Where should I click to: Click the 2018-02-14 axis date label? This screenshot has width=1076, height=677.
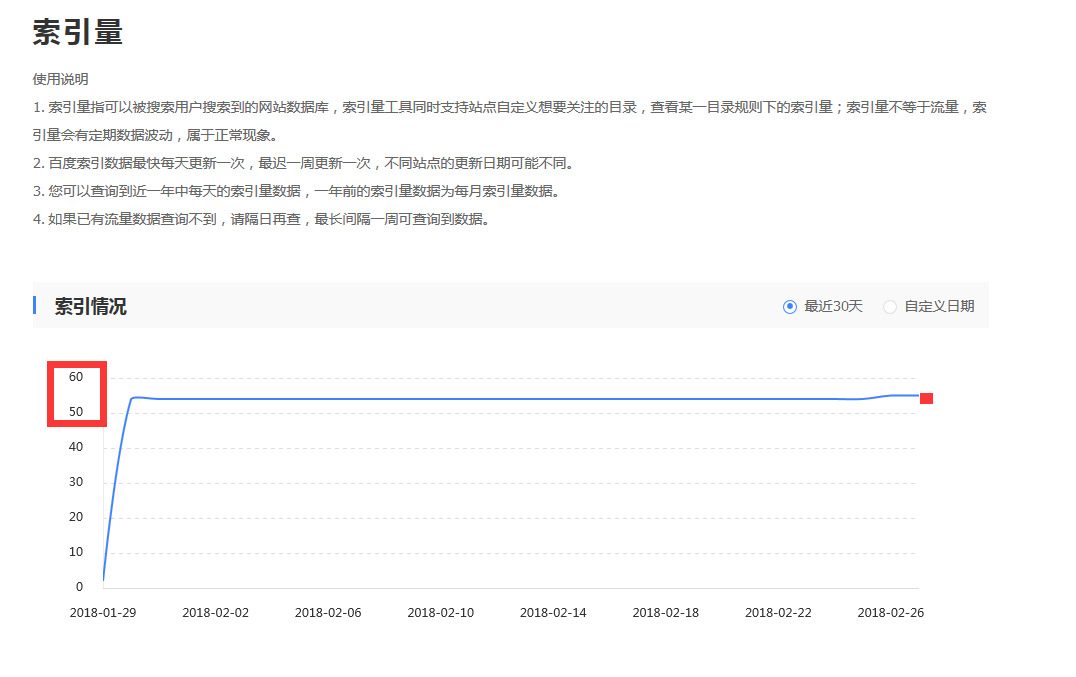click(x=554, y=612)
